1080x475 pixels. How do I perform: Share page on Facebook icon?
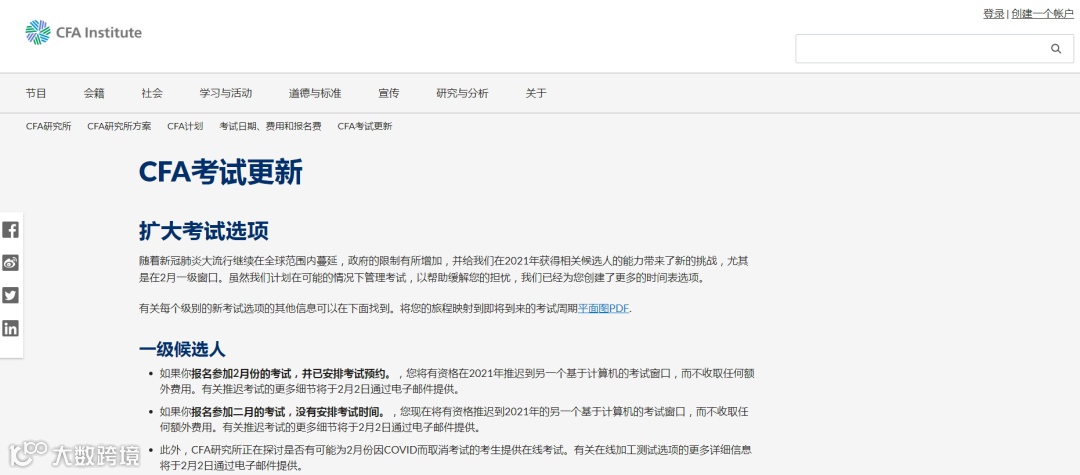pyautogui.click(x=10, y=230)
